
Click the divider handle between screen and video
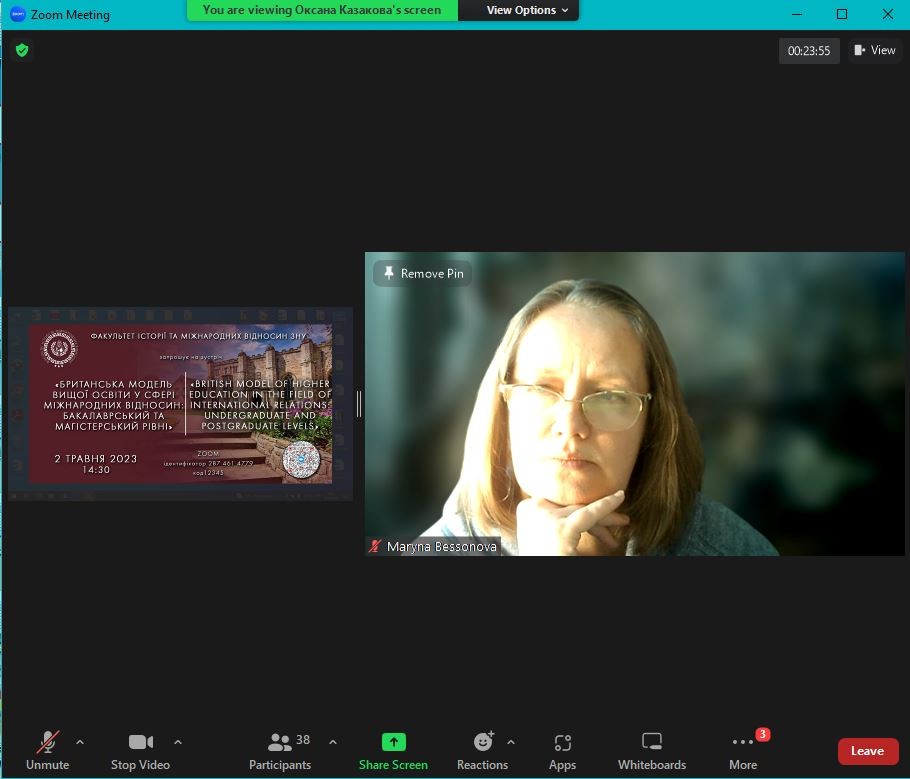coord(359,403)
